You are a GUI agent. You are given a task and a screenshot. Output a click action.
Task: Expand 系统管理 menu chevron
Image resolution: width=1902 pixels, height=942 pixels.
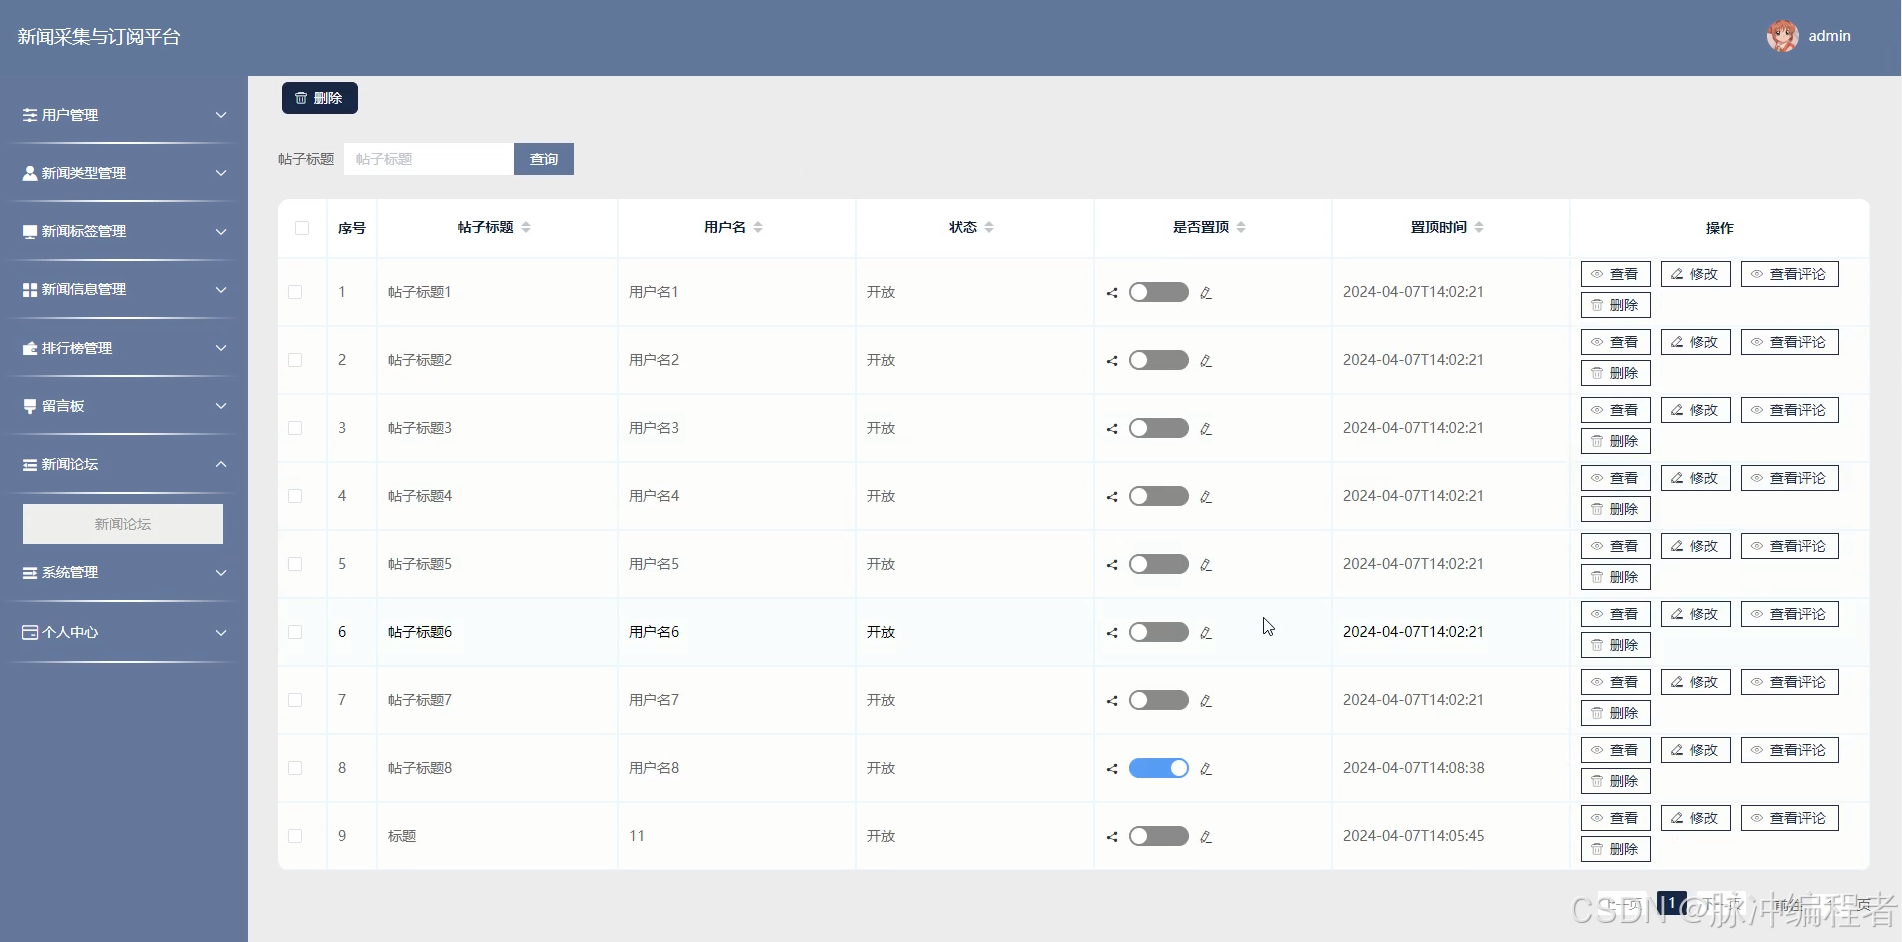(221, 572)
